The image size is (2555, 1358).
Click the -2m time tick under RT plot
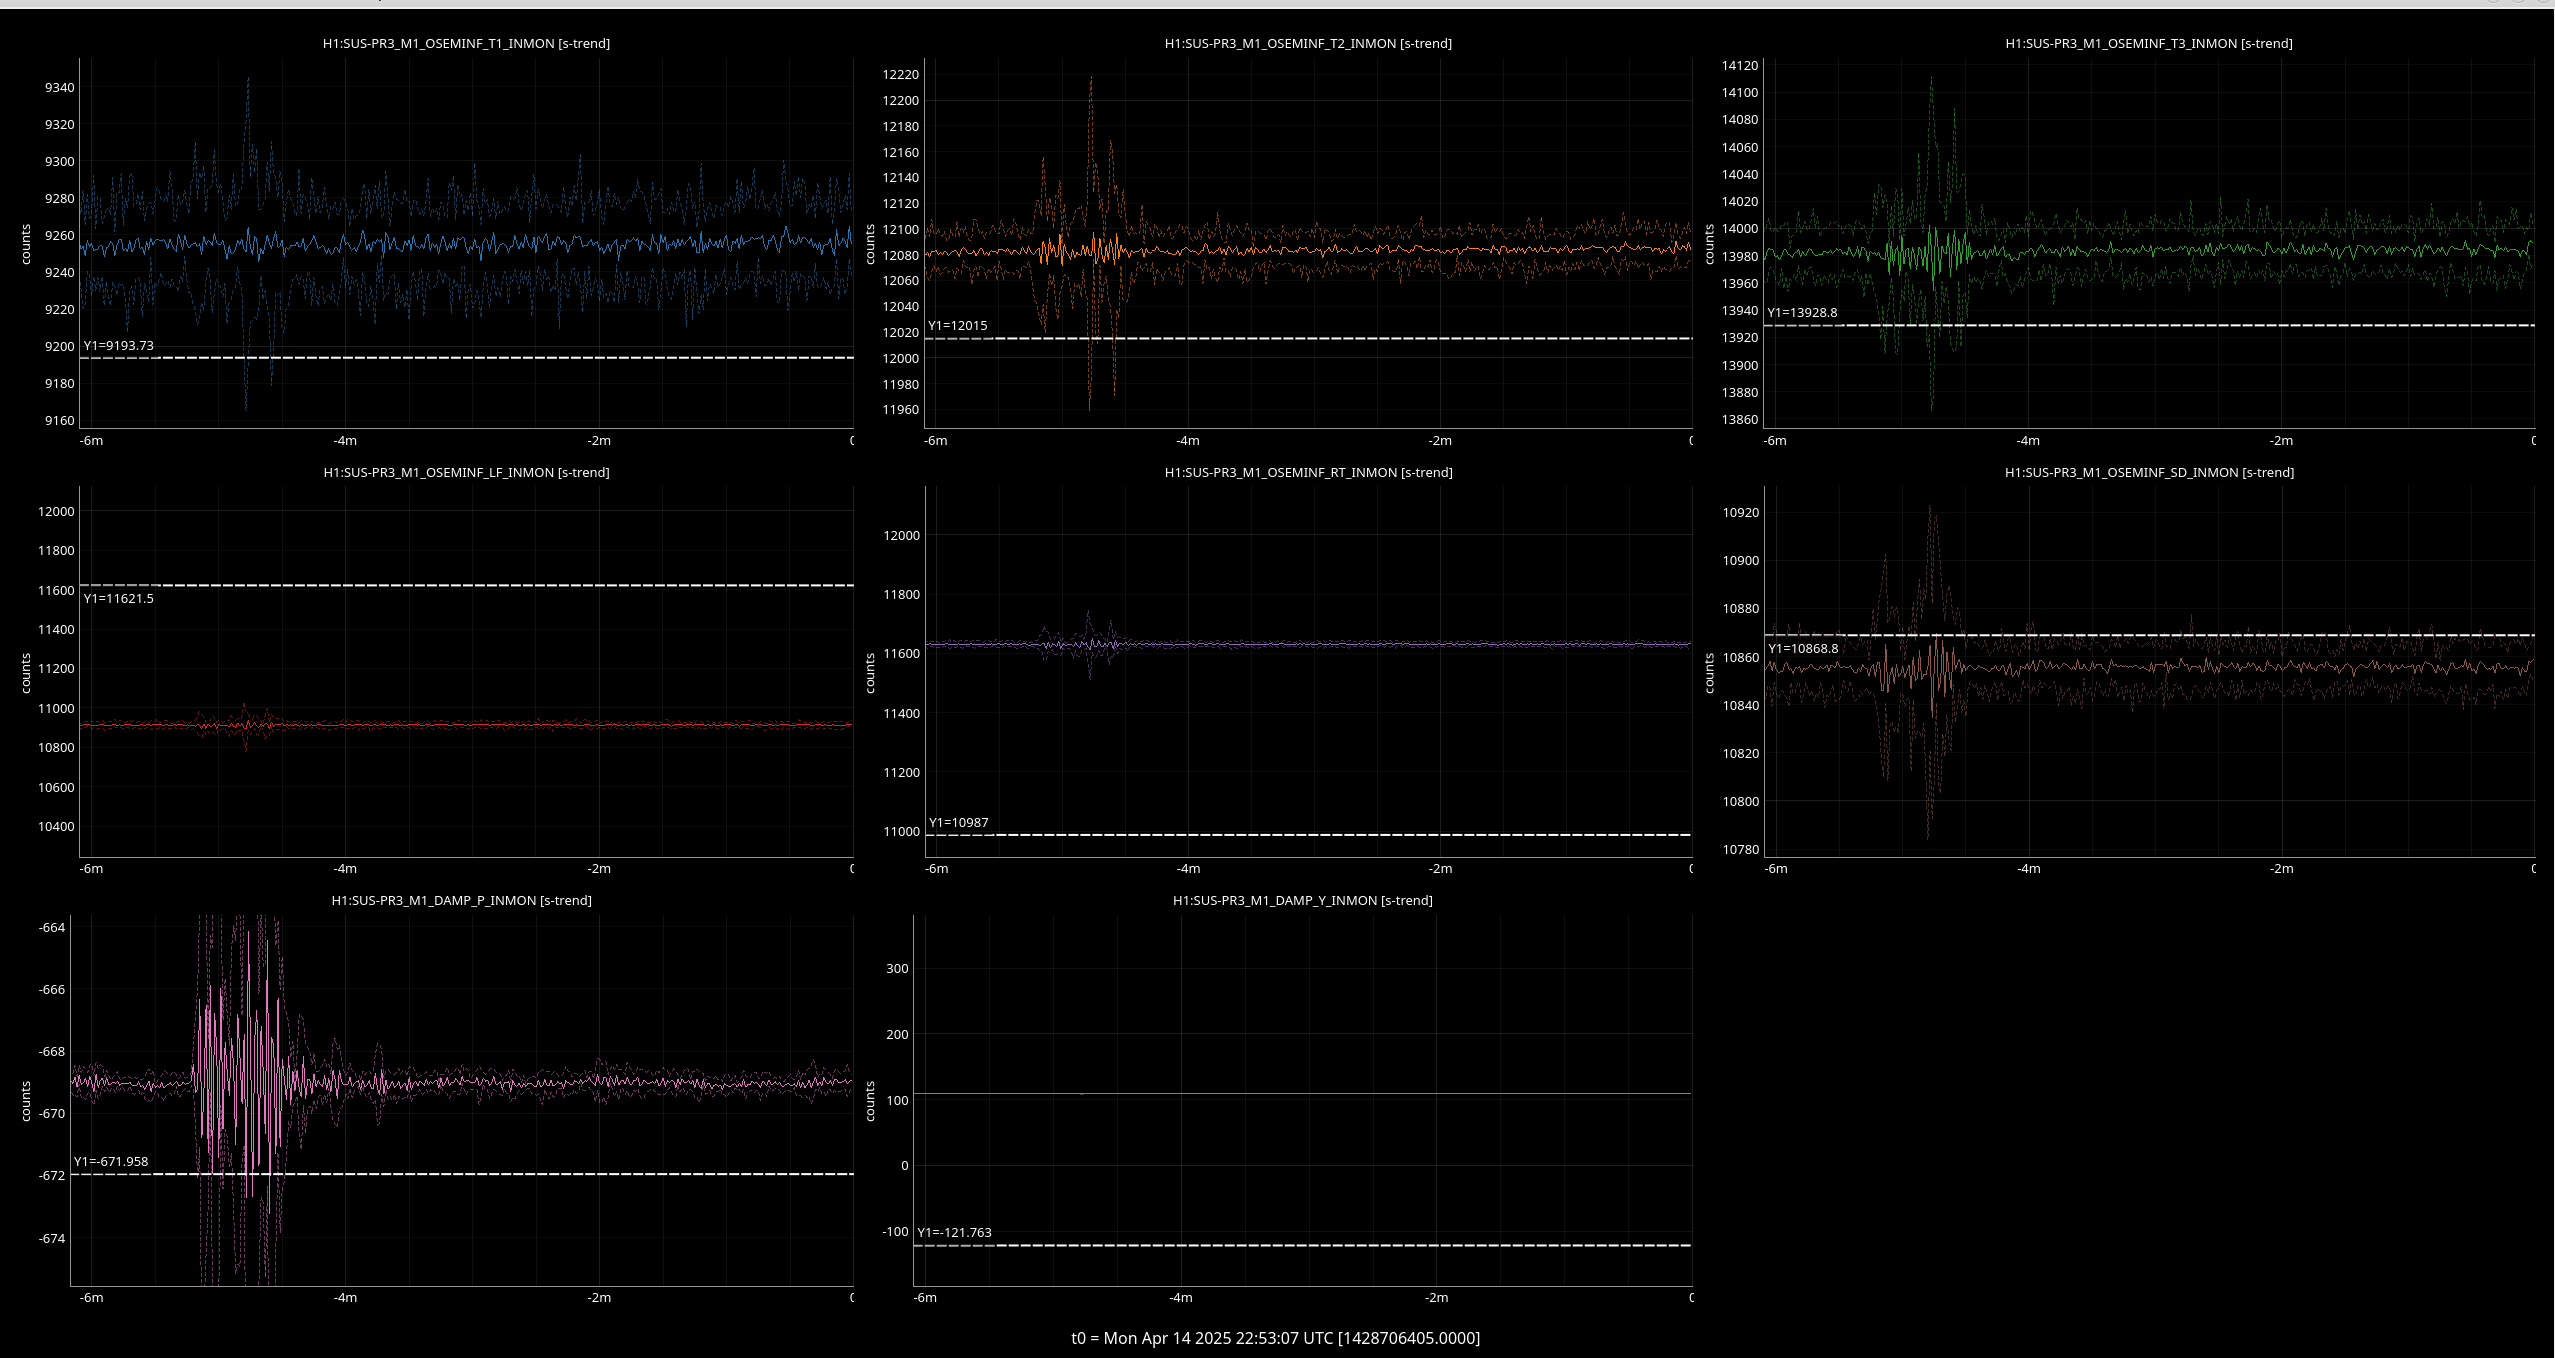(1439, 869)
